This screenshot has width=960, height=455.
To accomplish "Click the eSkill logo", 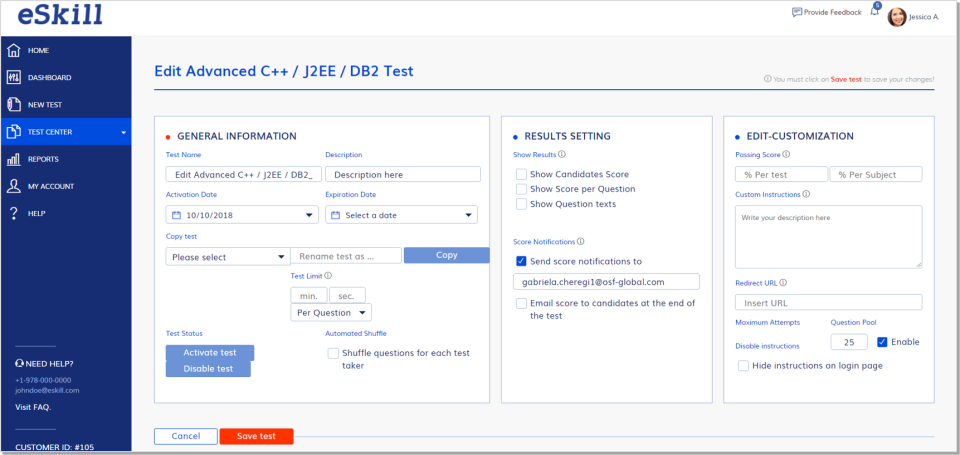I will click(x=59, y=14).
